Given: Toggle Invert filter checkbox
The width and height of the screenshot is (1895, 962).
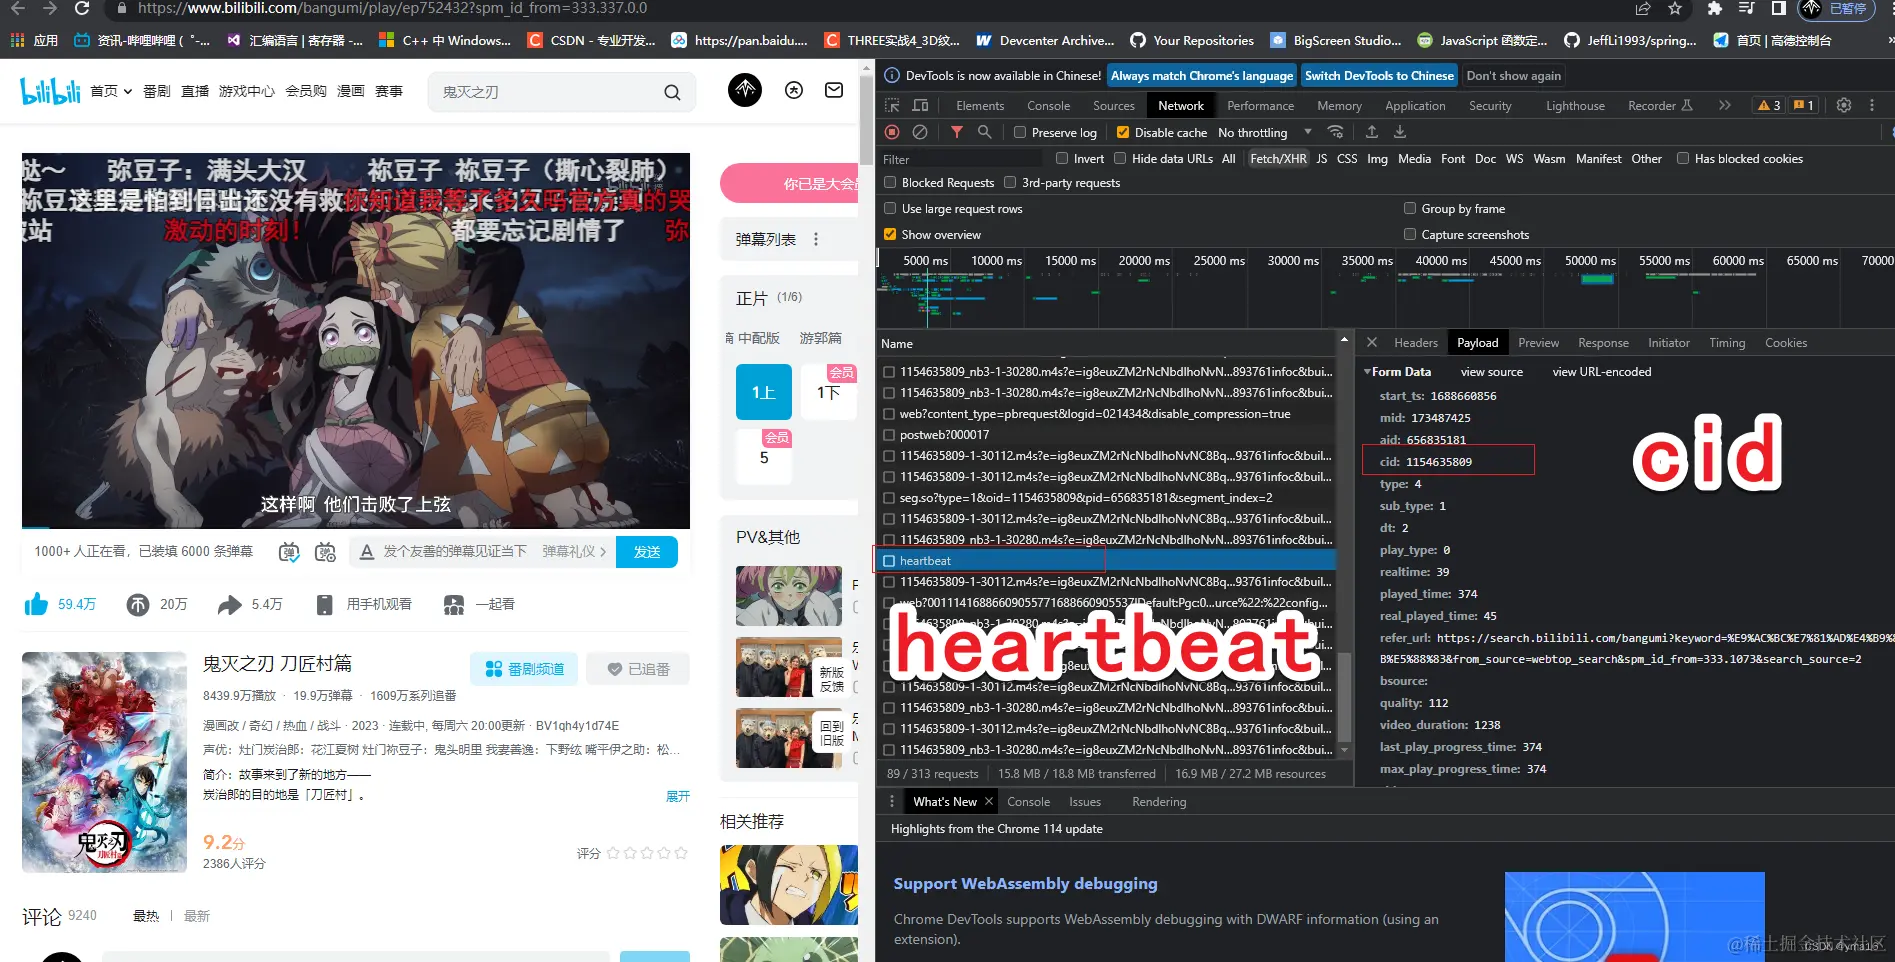Looking at the screenshot, I should (x=1062, y=158).
